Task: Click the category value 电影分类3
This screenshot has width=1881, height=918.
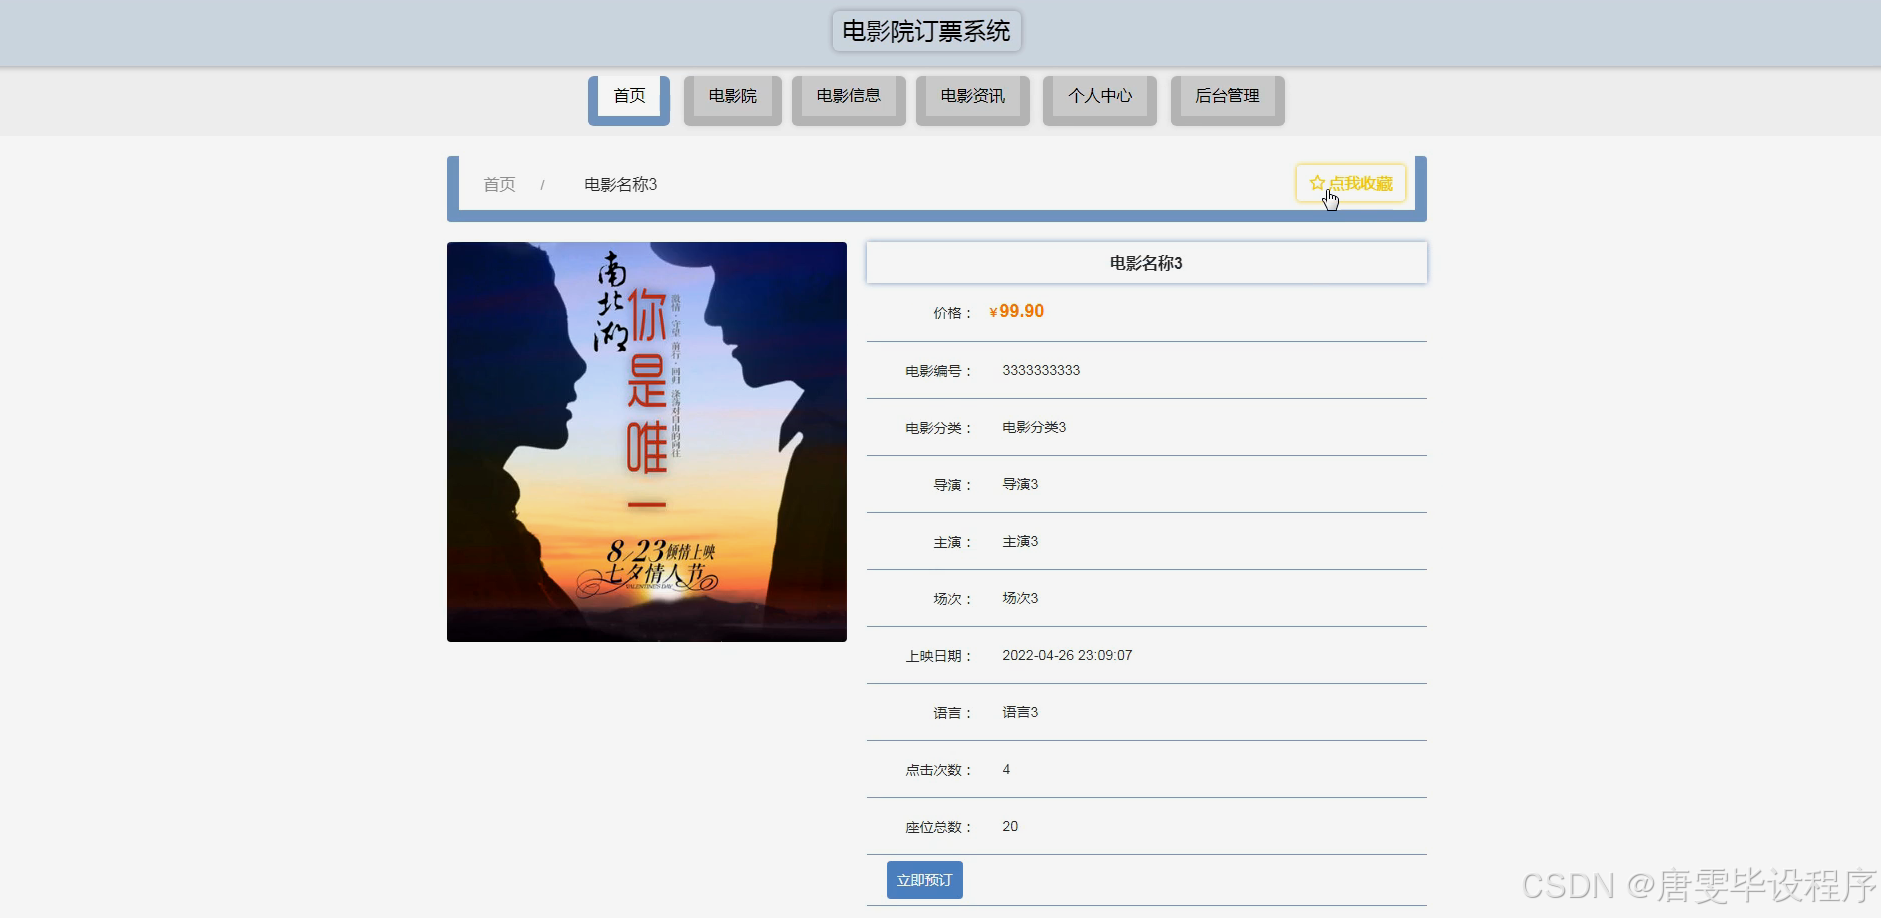Action: coord(1034,427)
